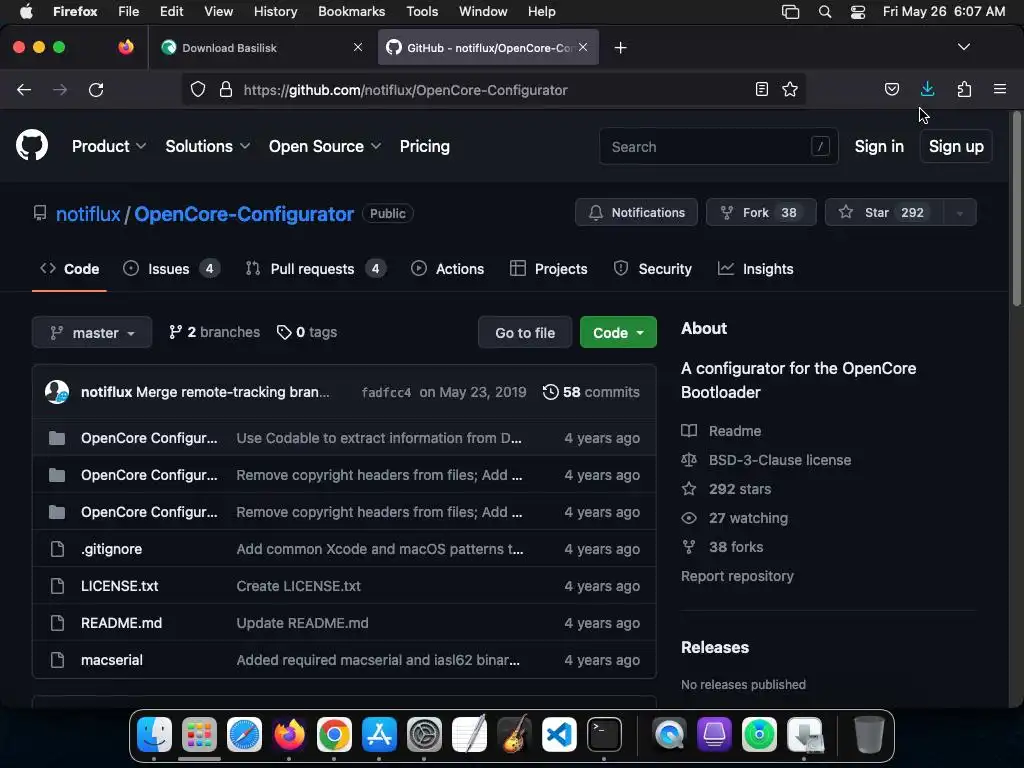Open the Pocket save icon
This screenshot has width=1024, height=768.
pyautogui.click(x=891, y=89)
